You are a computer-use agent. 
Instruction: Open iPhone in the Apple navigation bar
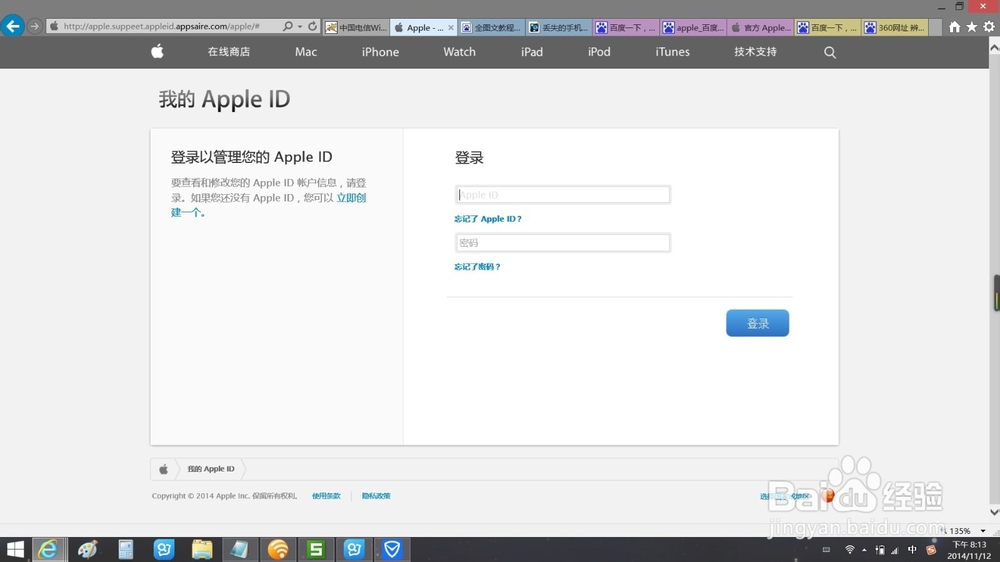click(380, 52)
